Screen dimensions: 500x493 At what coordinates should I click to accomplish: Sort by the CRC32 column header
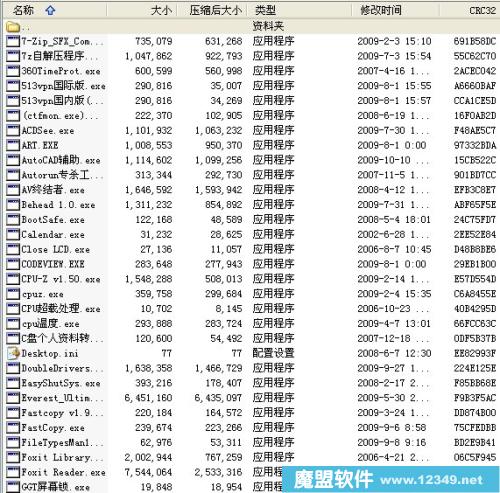click(x=482, y=10)
